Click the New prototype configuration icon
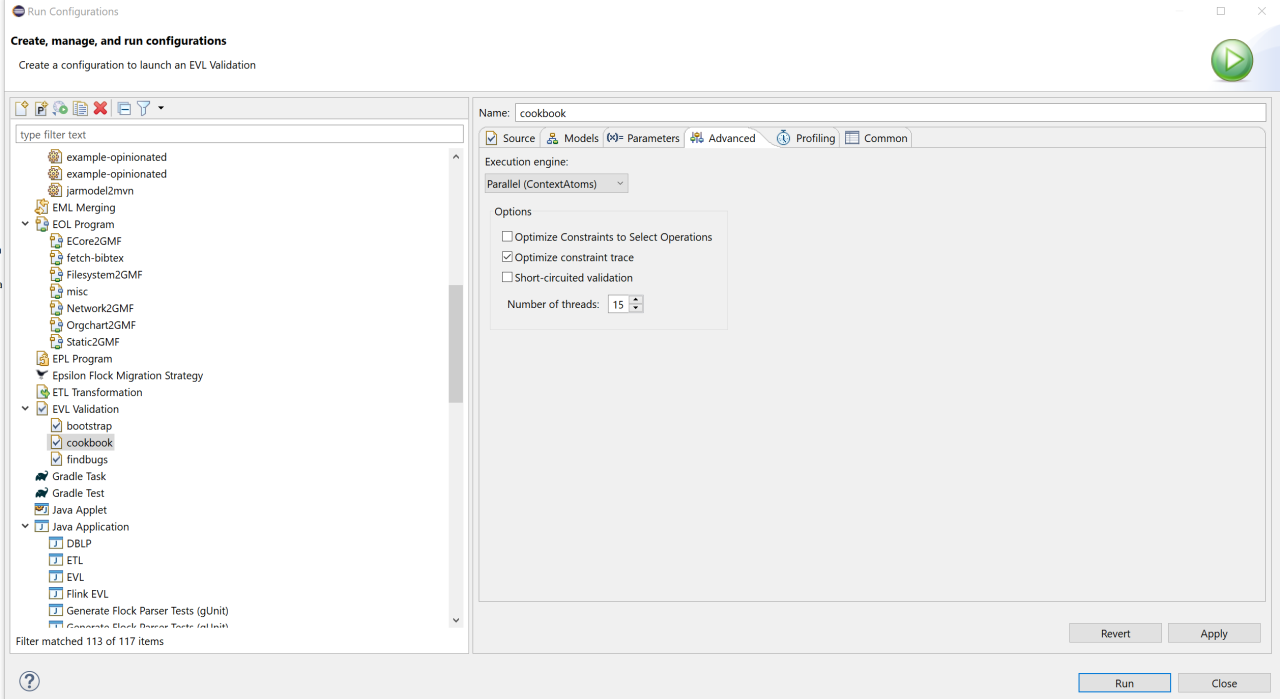The height and width of the screenshot is (699, 1280). click(41, 108)
